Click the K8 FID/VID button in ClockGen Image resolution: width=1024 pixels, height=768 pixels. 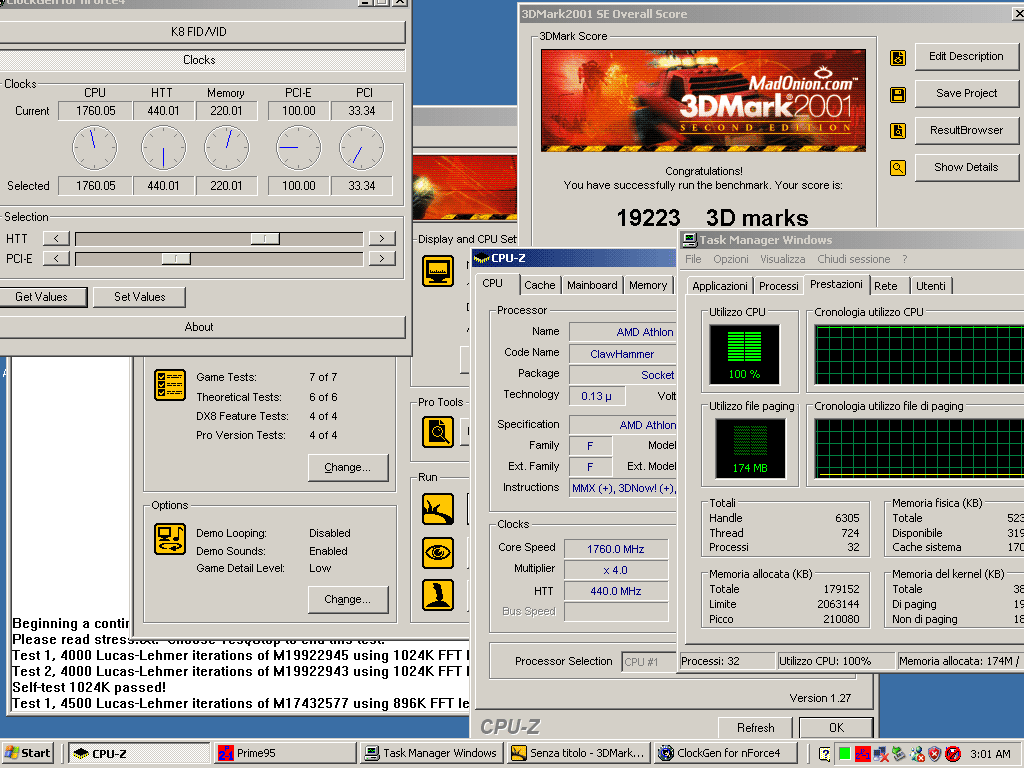click(x=199, y=32)
